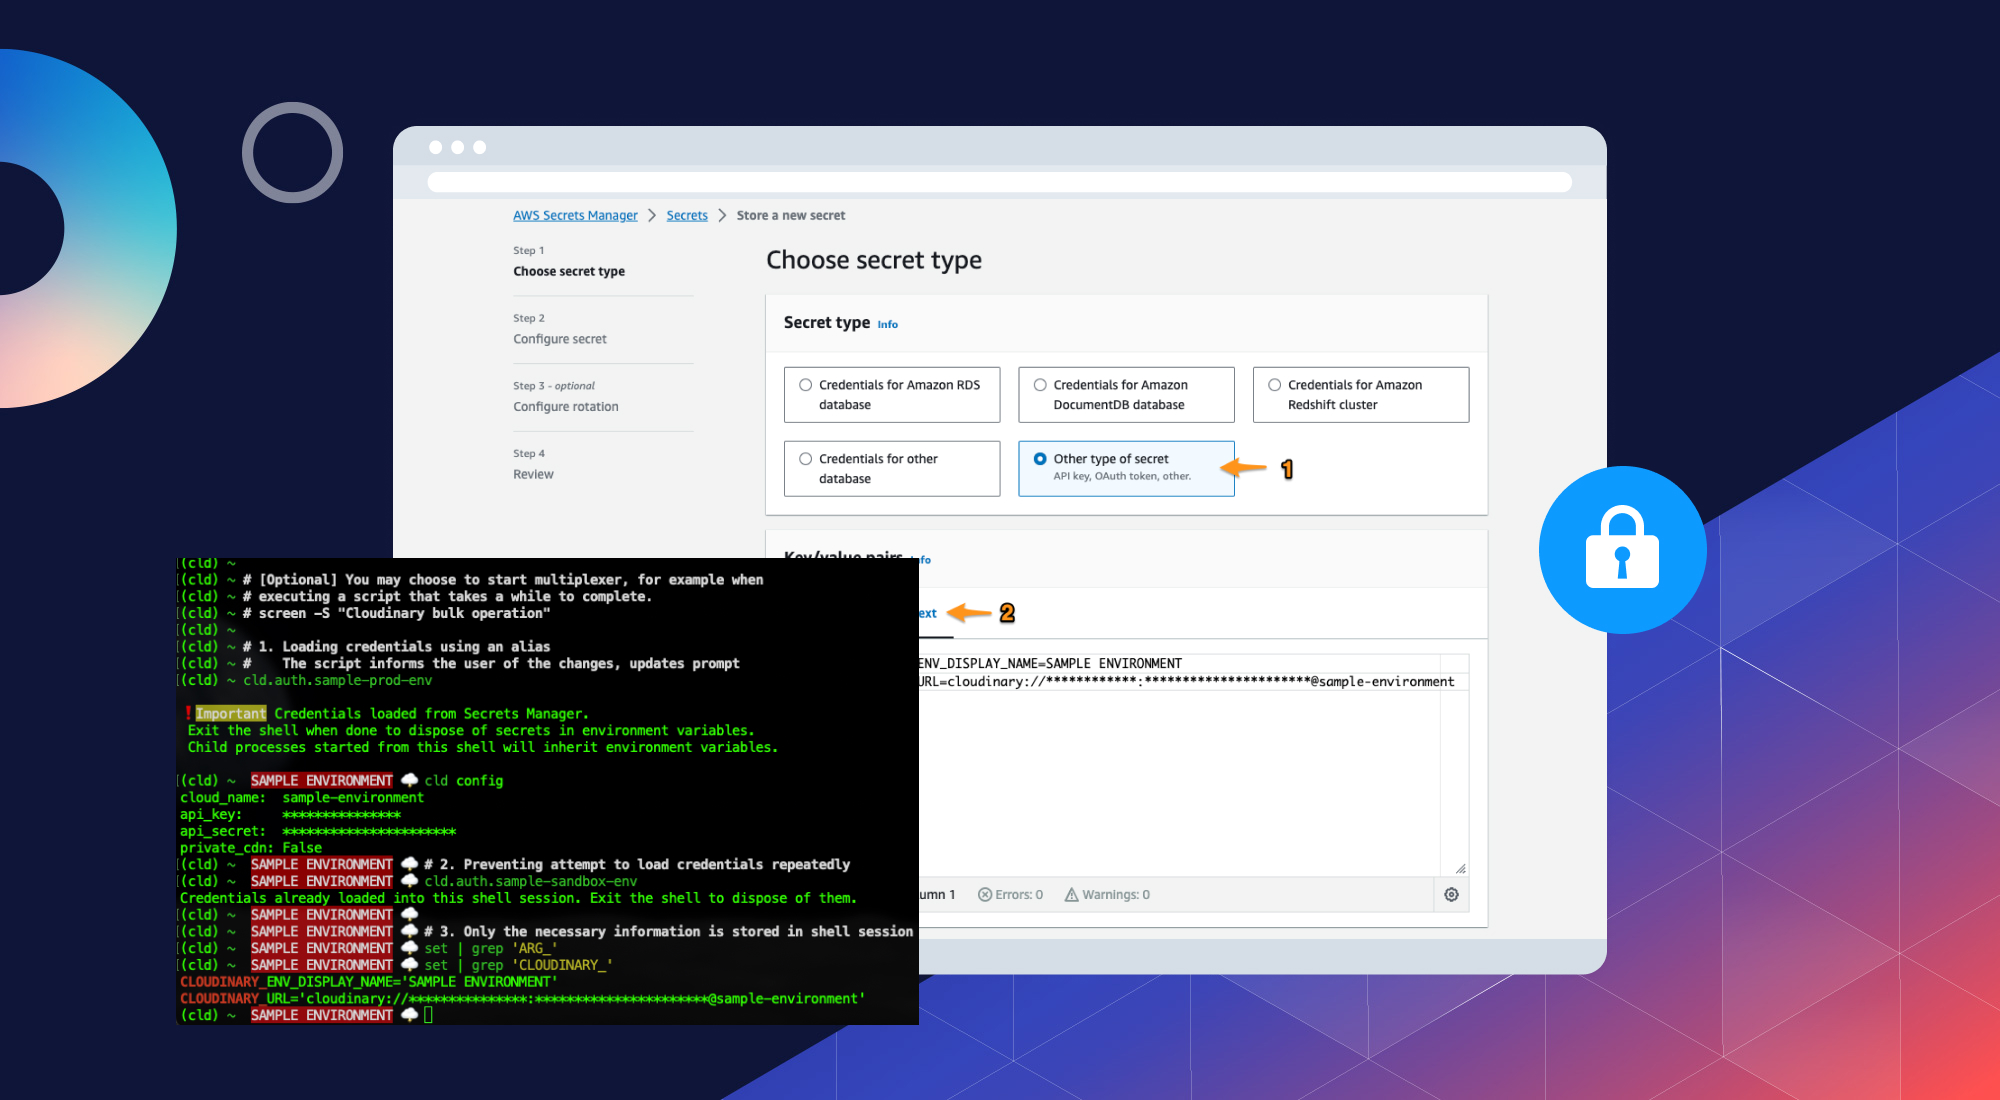The width and height of the screenshot is (2000, 1100).
Task: Click 'Review' step 4 label
Action: [x=535, y=474]
